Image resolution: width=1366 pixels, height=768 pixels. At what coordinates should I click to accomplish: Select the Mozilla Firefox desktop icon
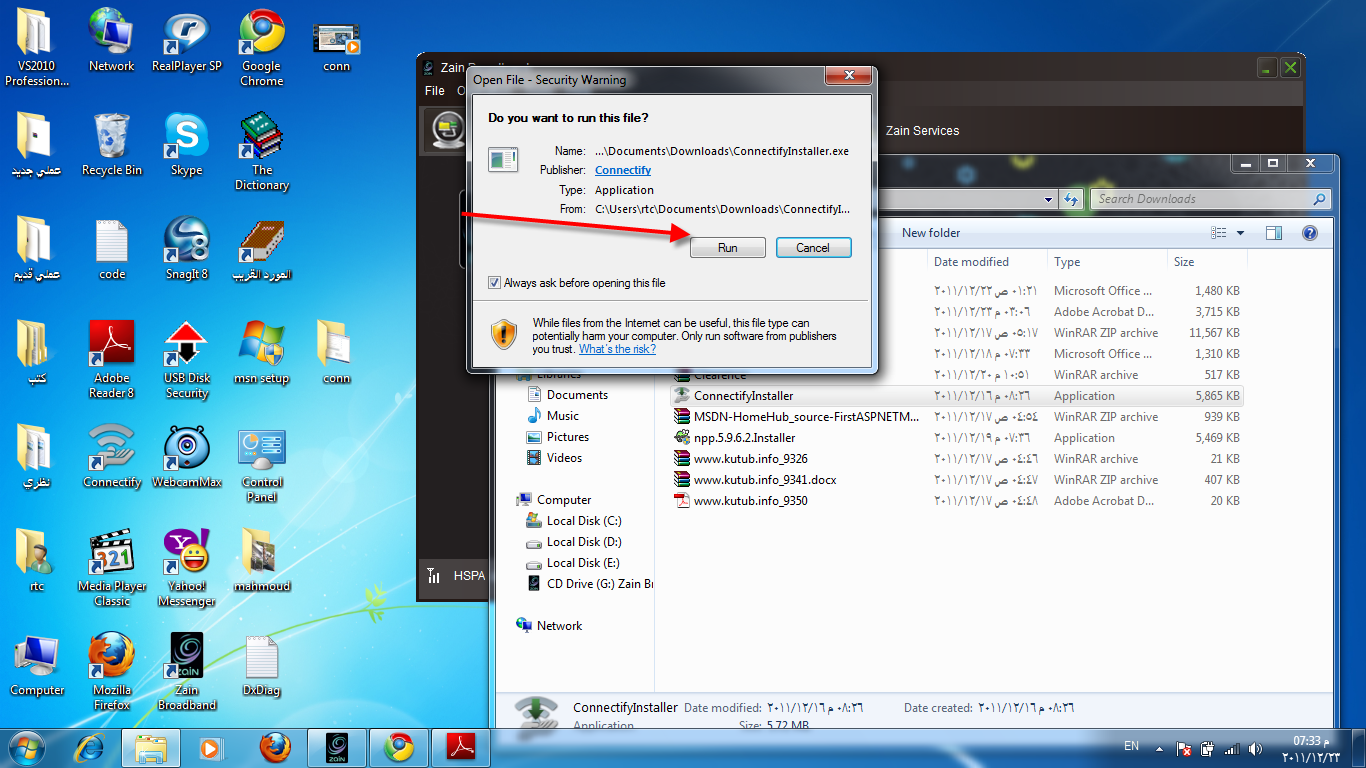click(112, 671)
